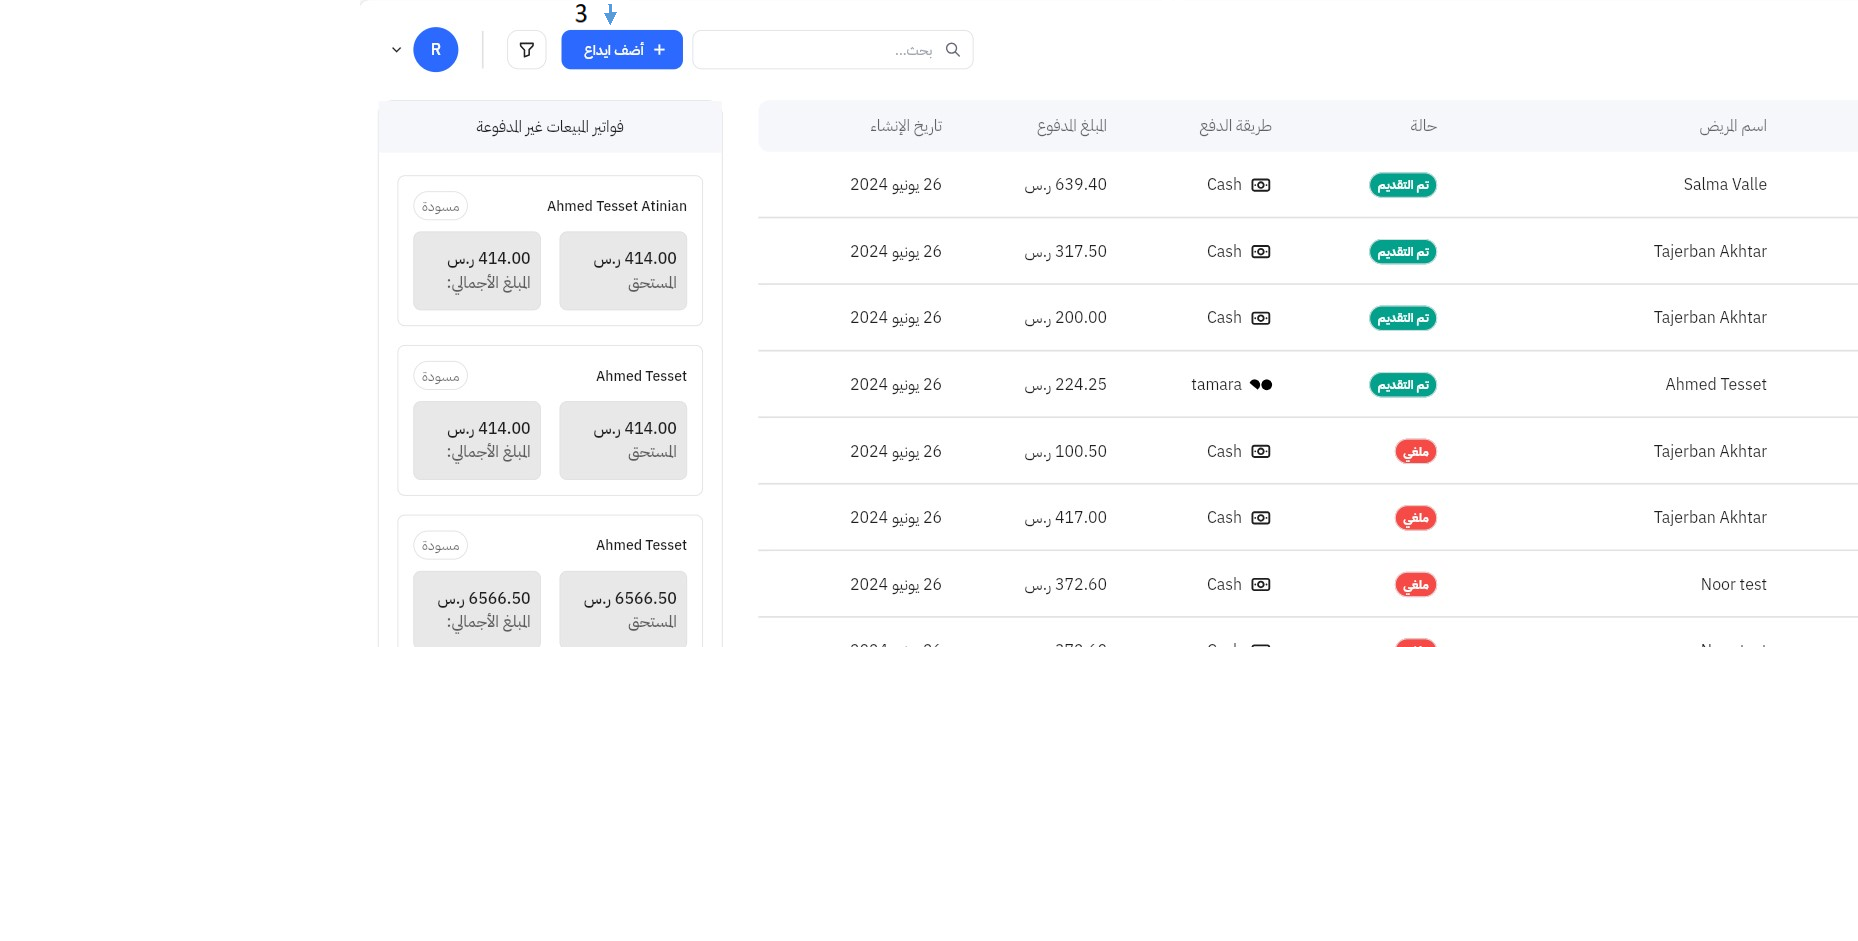Click the tamara logo in Ahmed Tesset row
1858x941 pixels.
tap(1261, 385)
